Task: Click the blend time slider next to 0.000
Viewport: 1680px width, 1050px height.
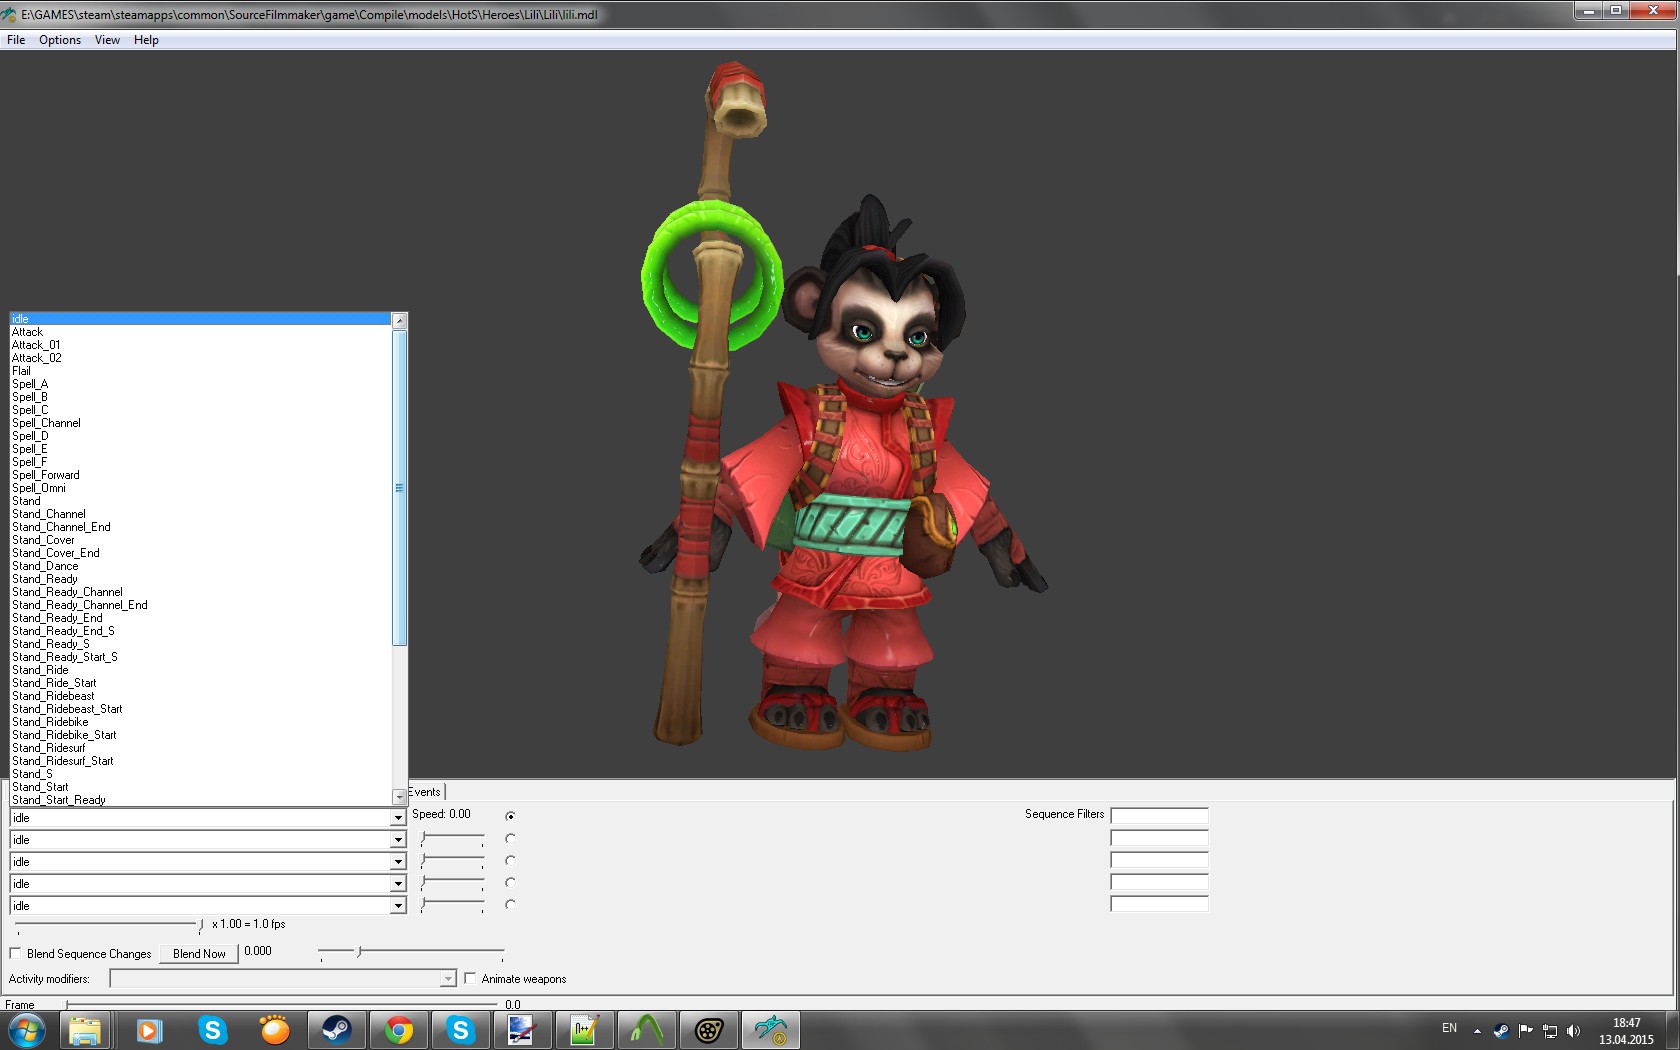Action: pos(359,952)
